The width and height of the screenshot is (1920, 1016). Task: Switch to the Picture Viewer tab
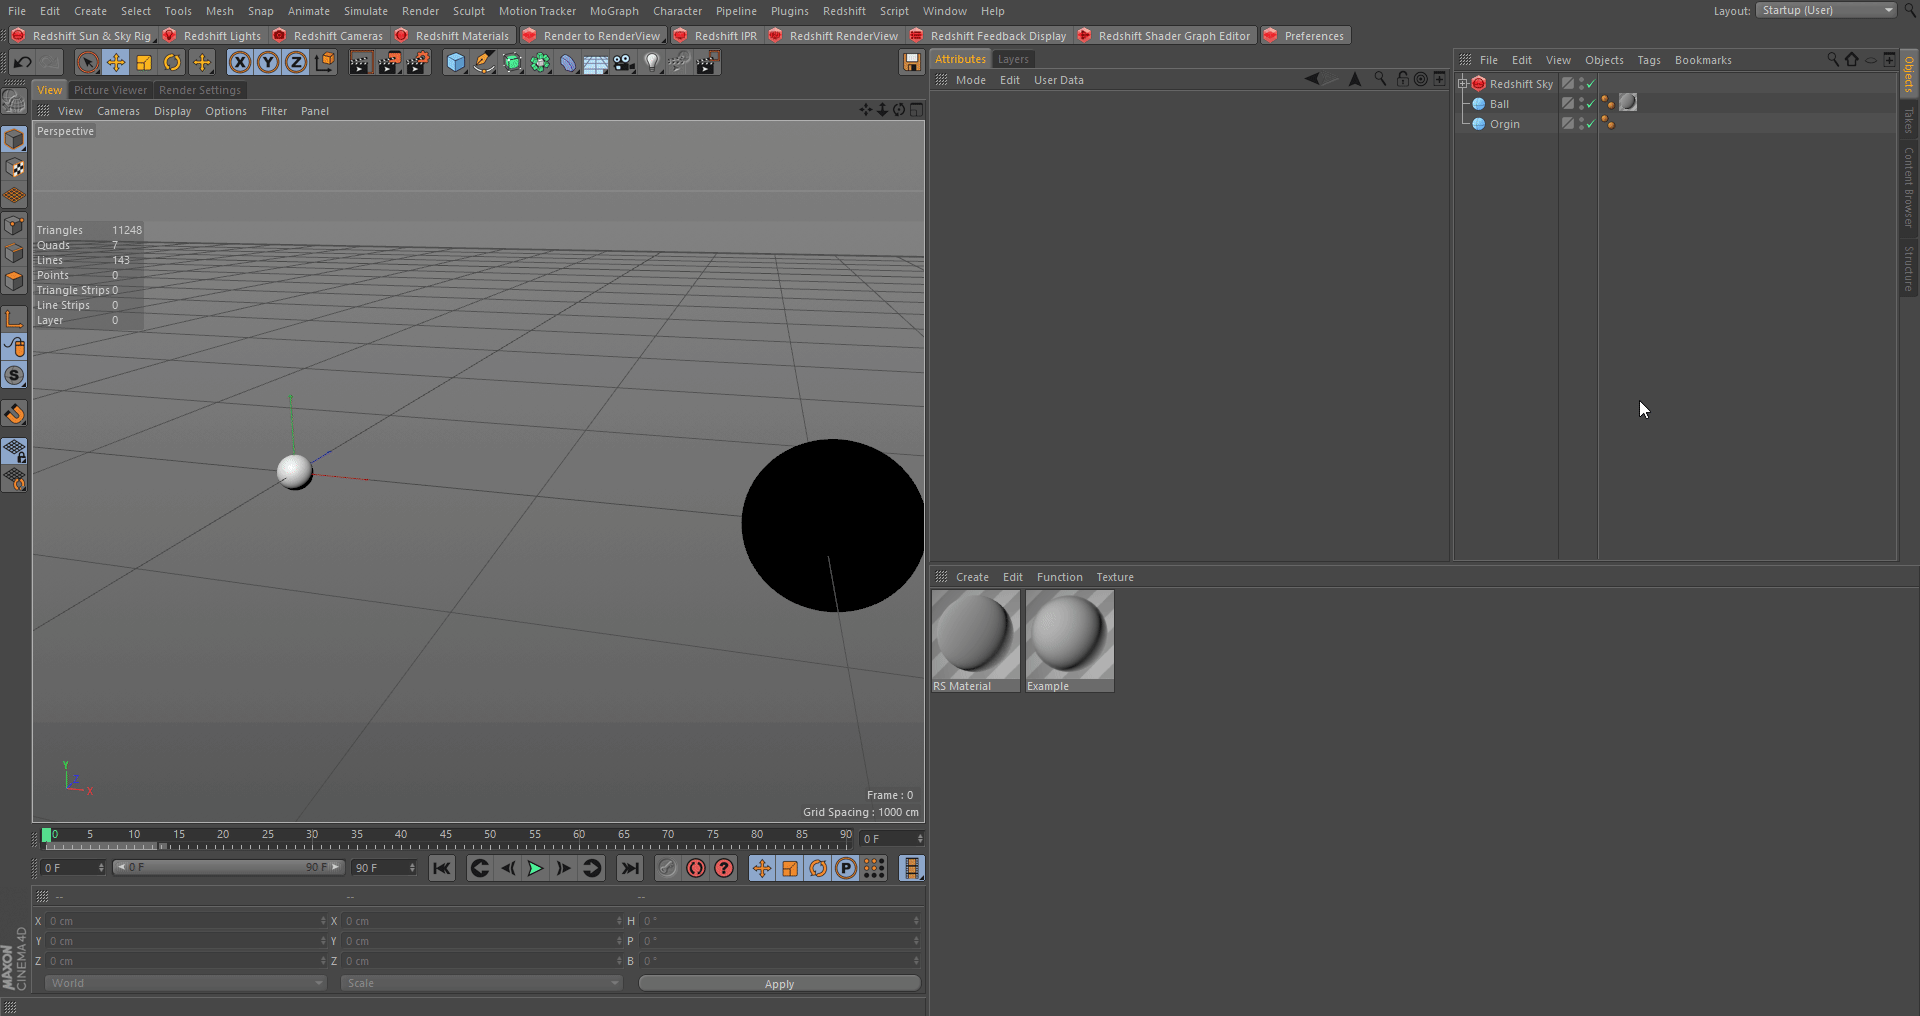(x=110, y=90)
